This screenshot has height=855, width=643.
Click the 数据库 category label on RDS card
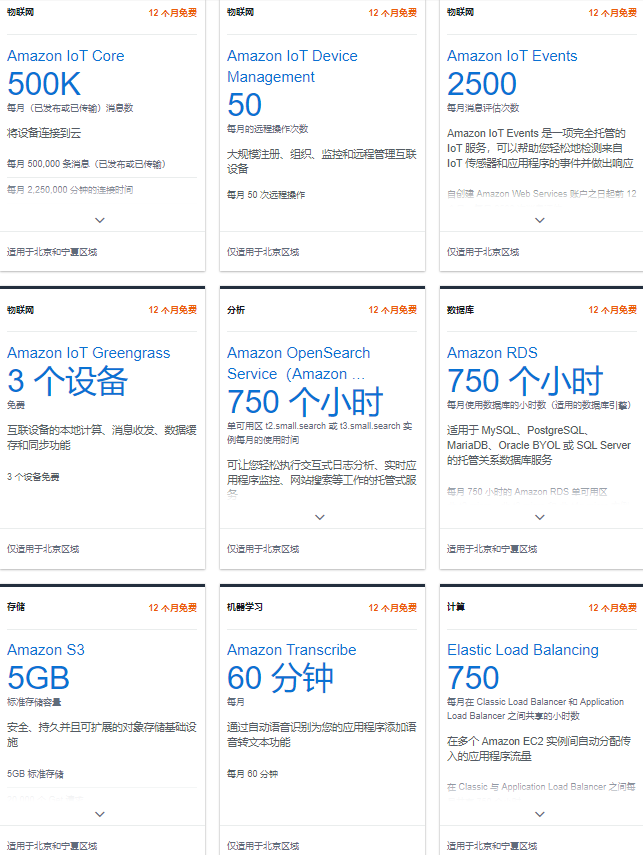coord(460,310)
